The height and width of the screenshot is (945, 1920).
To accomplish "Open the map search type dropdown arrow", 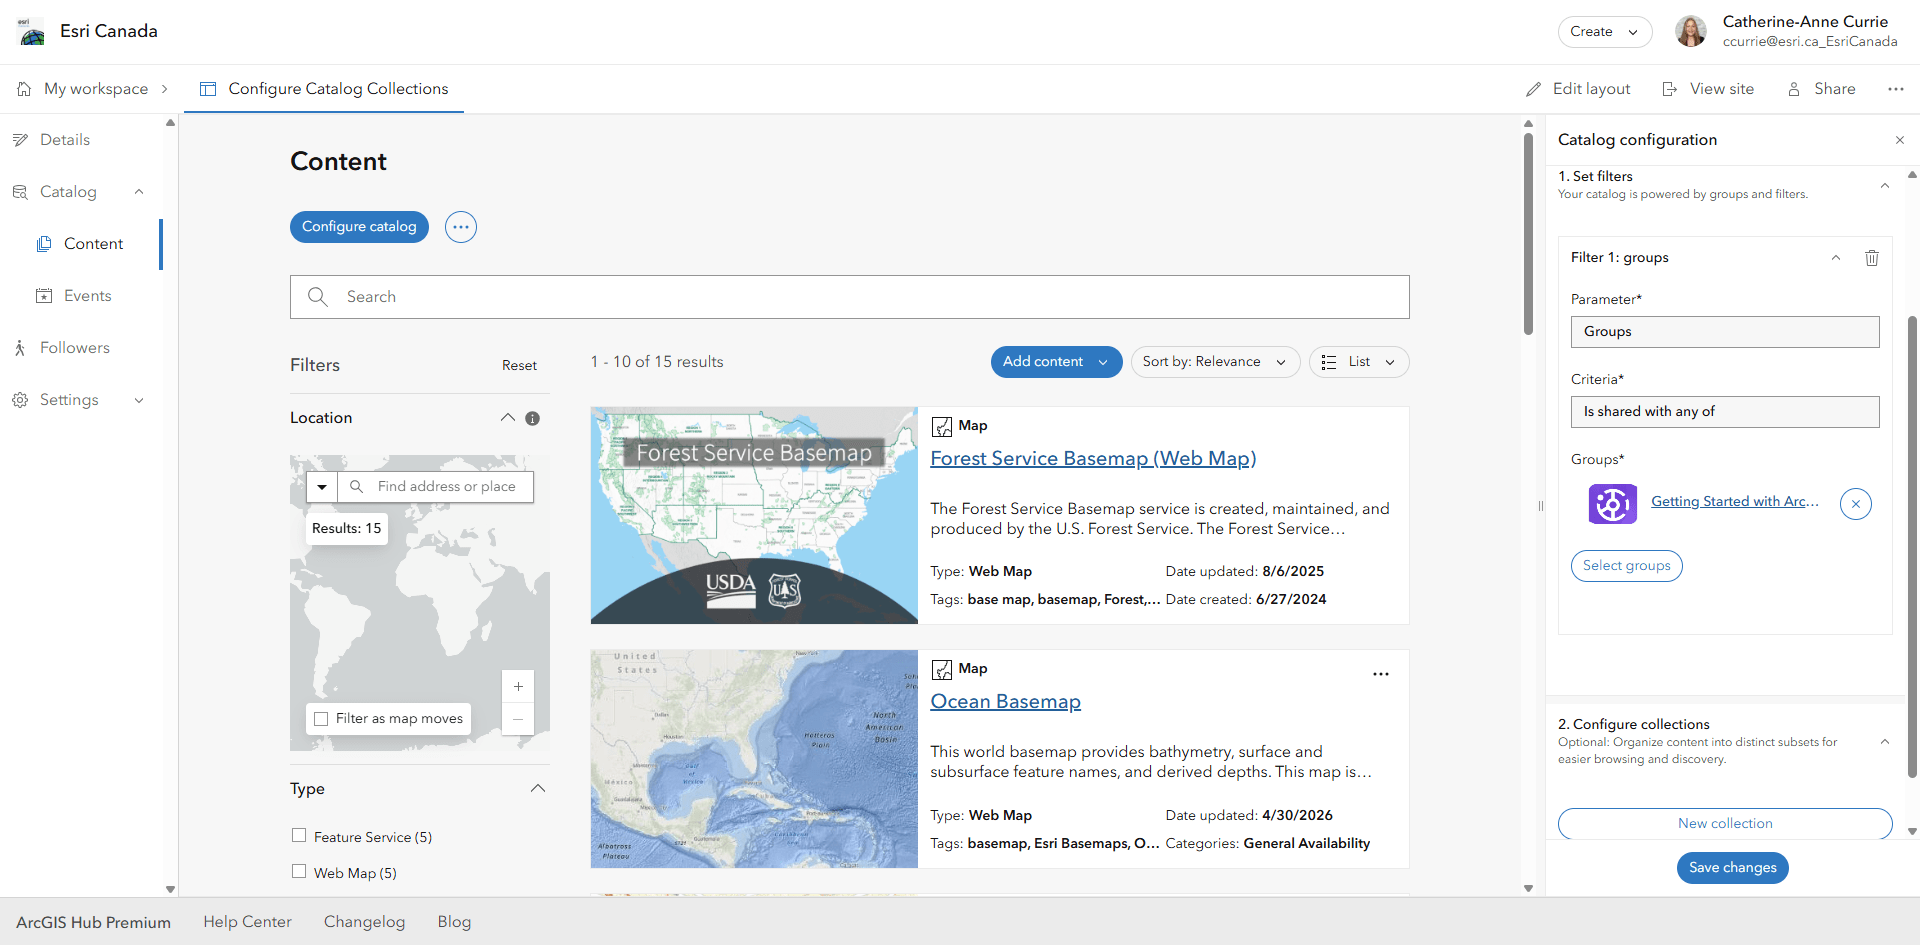I will click(x=322, y=487).
